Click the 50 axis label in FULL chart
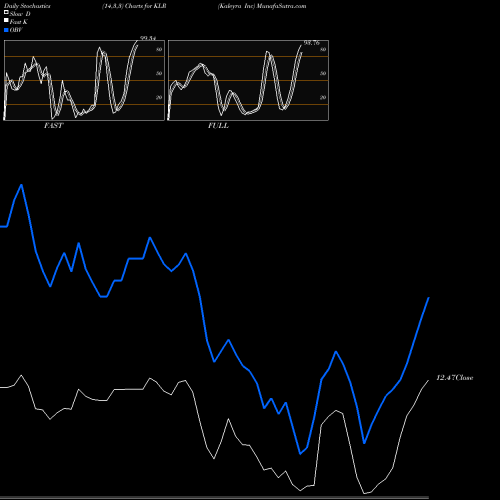This screenshot has width=500, height=500. click(x=323, y=73)
